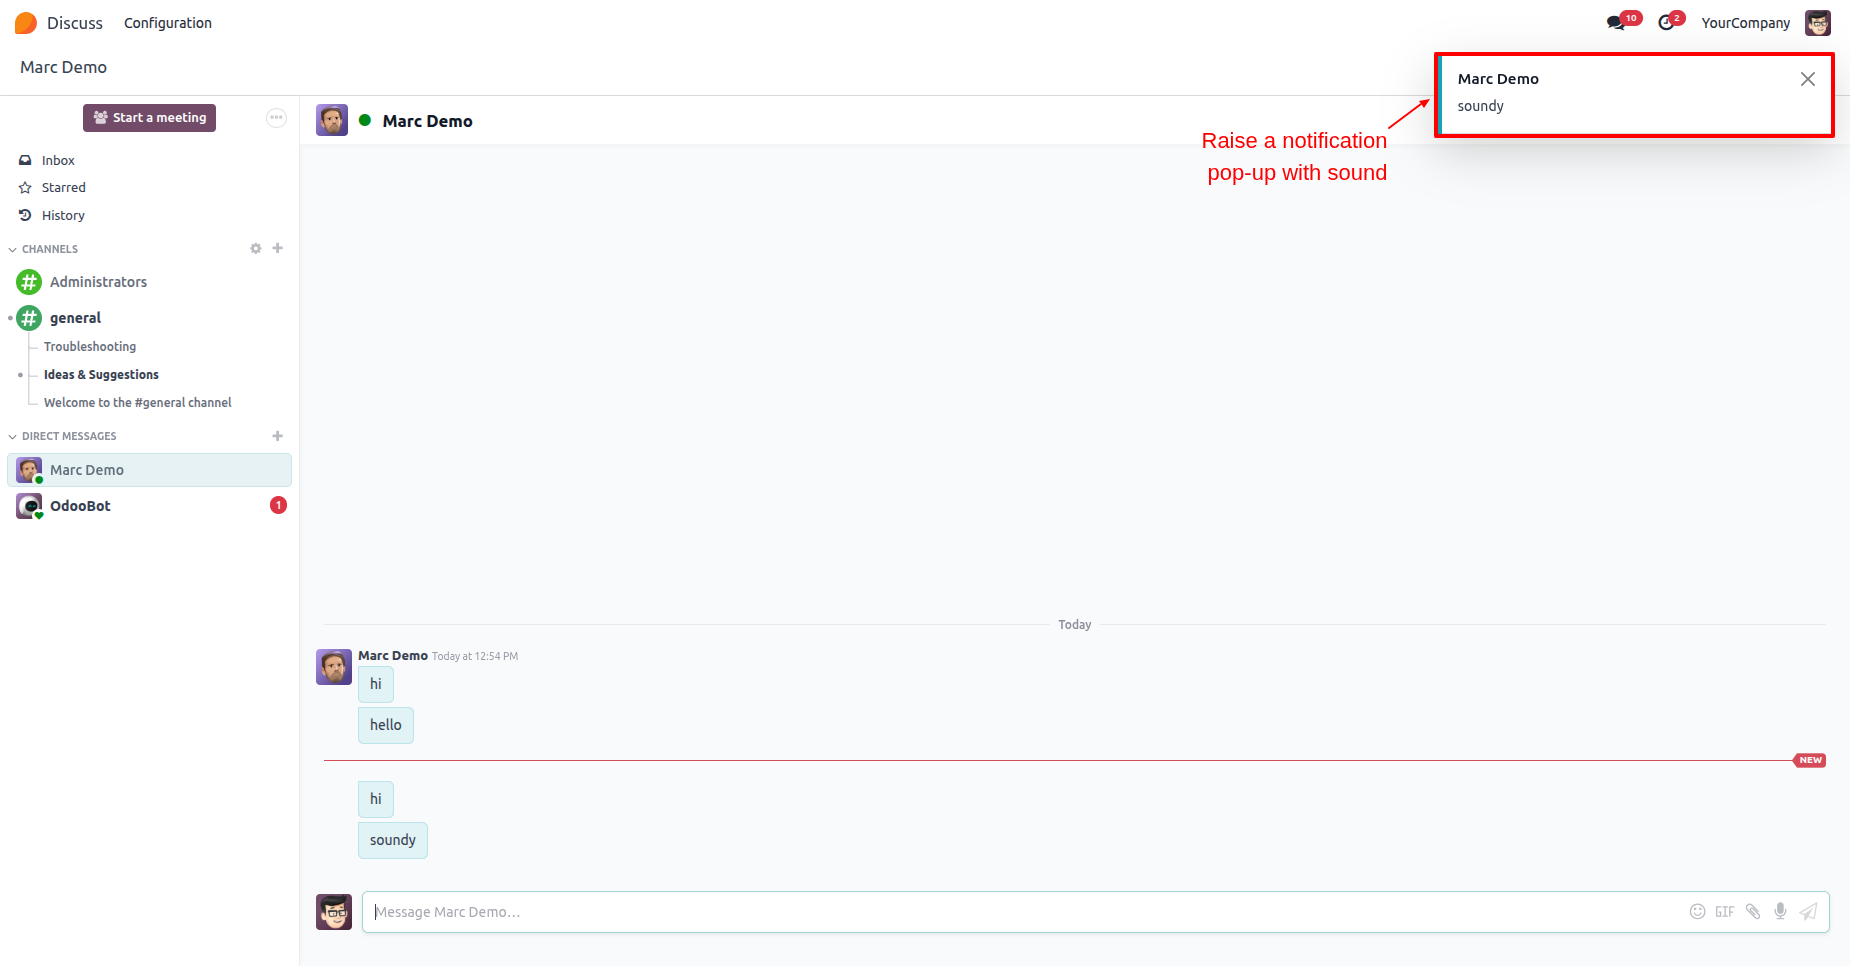Click the Today at 12:54 PM timestamp
Image resolution: width=1850 pixels, height=966 pixels.
point(475,657)
